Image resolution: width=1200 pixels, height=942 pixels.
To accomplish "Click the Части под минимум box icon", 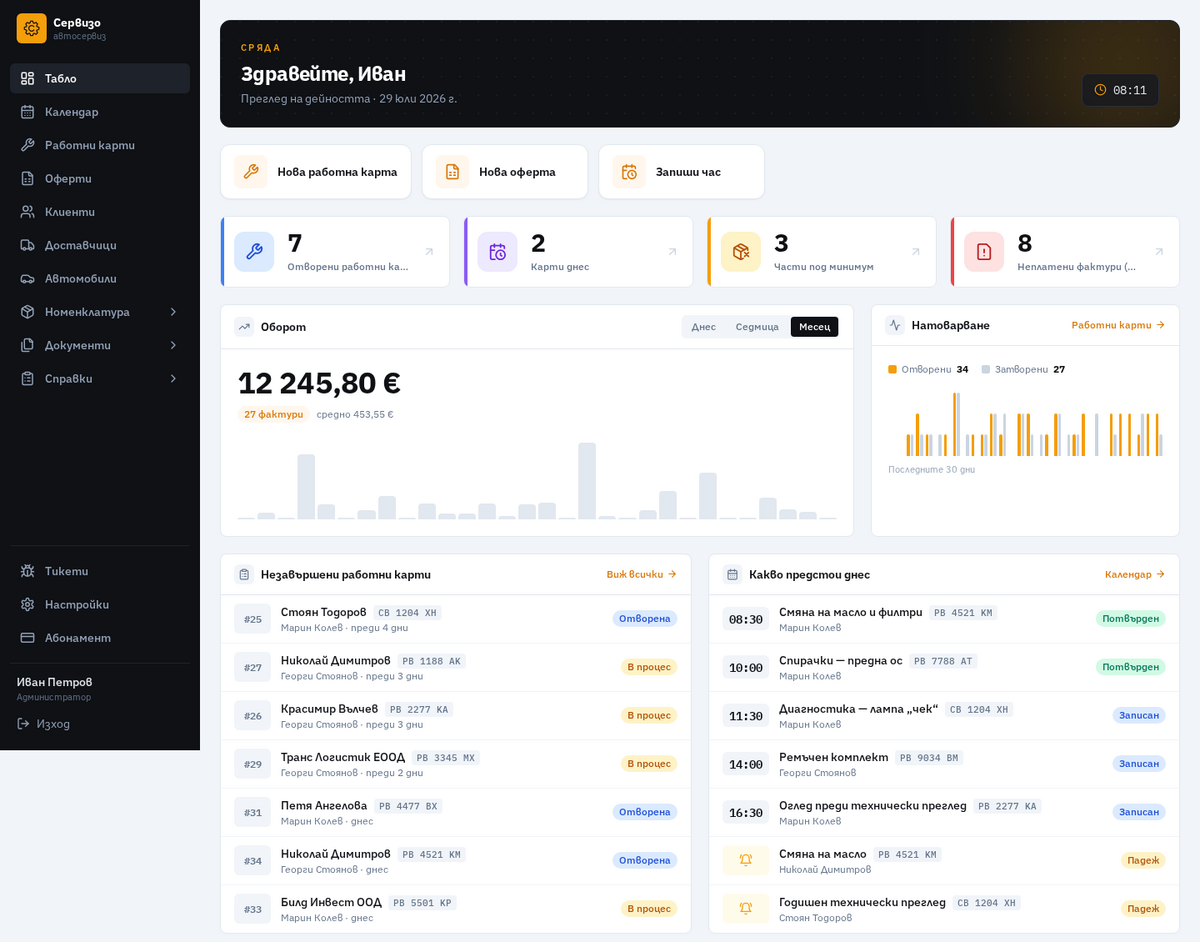I will [x=741, y=252].
